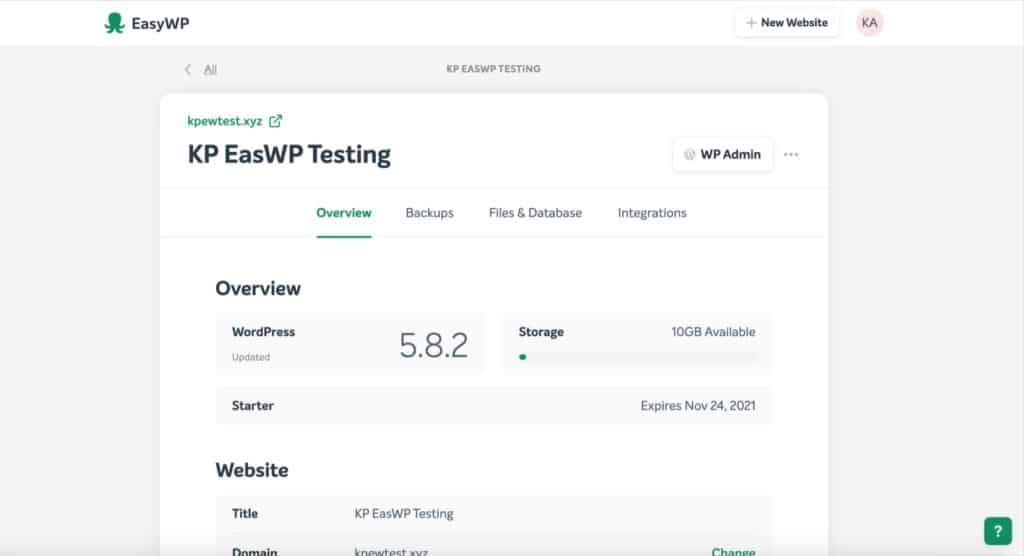Click the Storage label

(541, 332)
